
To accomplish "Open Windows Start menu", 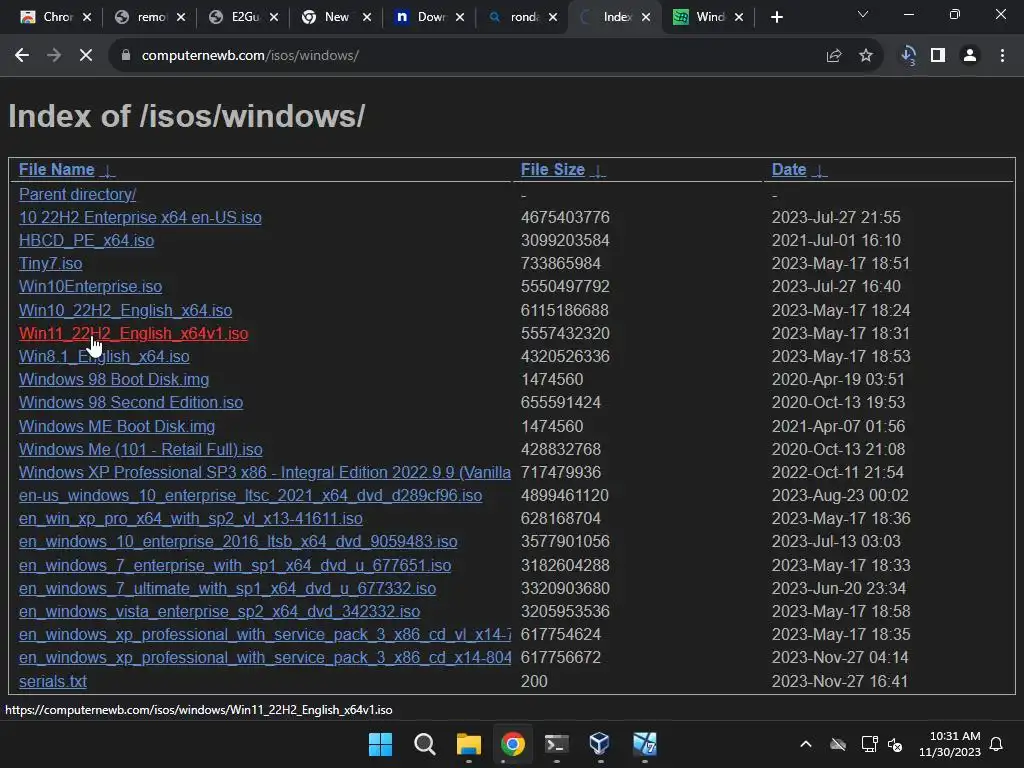I will [x=381, y=744].
